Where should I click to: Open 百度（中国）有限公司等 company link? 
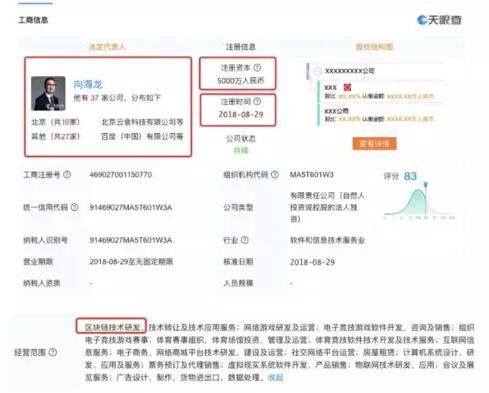(142, 136)
